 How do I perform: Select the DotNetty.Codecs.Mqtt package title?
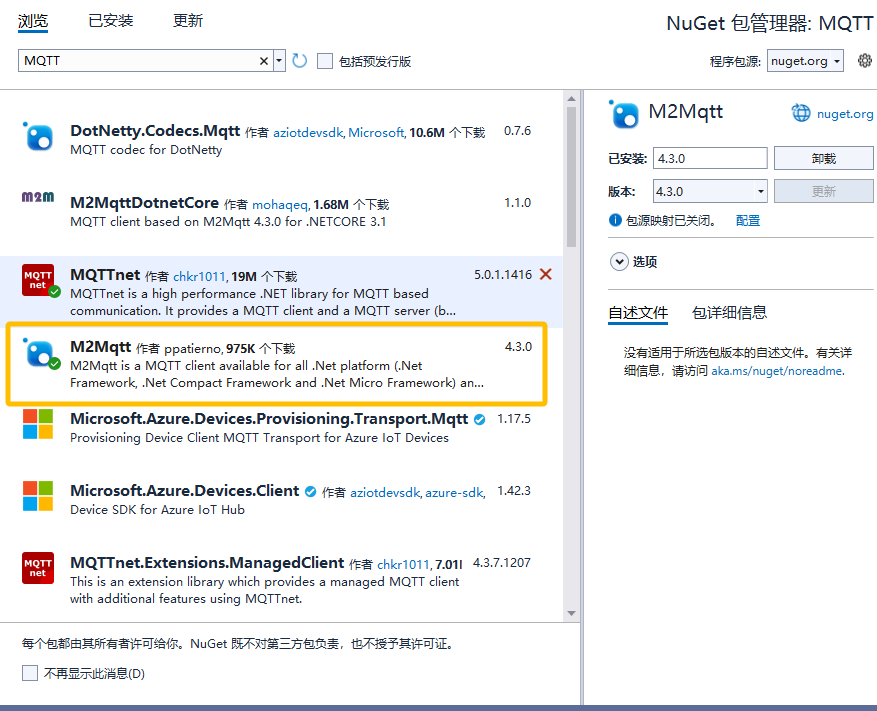[155, 131]
